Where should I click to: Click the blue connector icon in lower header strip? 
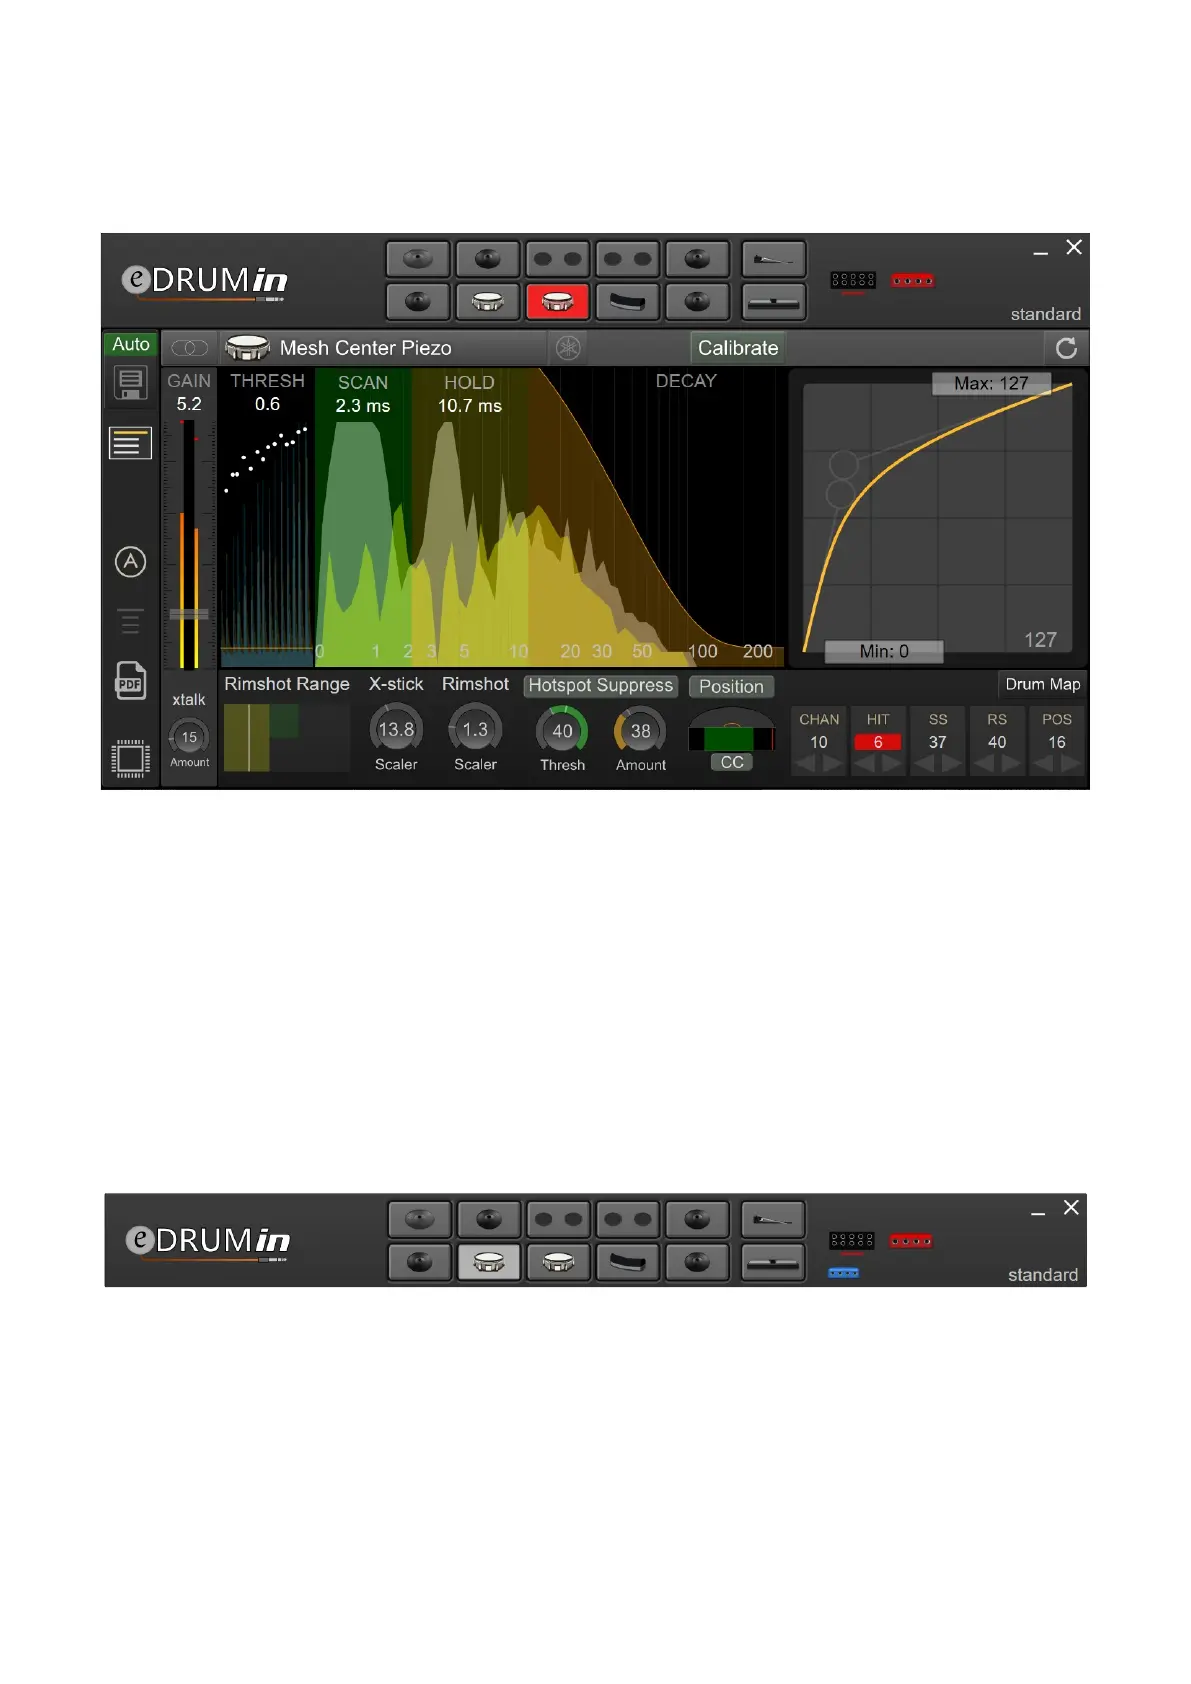[x=843, y=1272]
